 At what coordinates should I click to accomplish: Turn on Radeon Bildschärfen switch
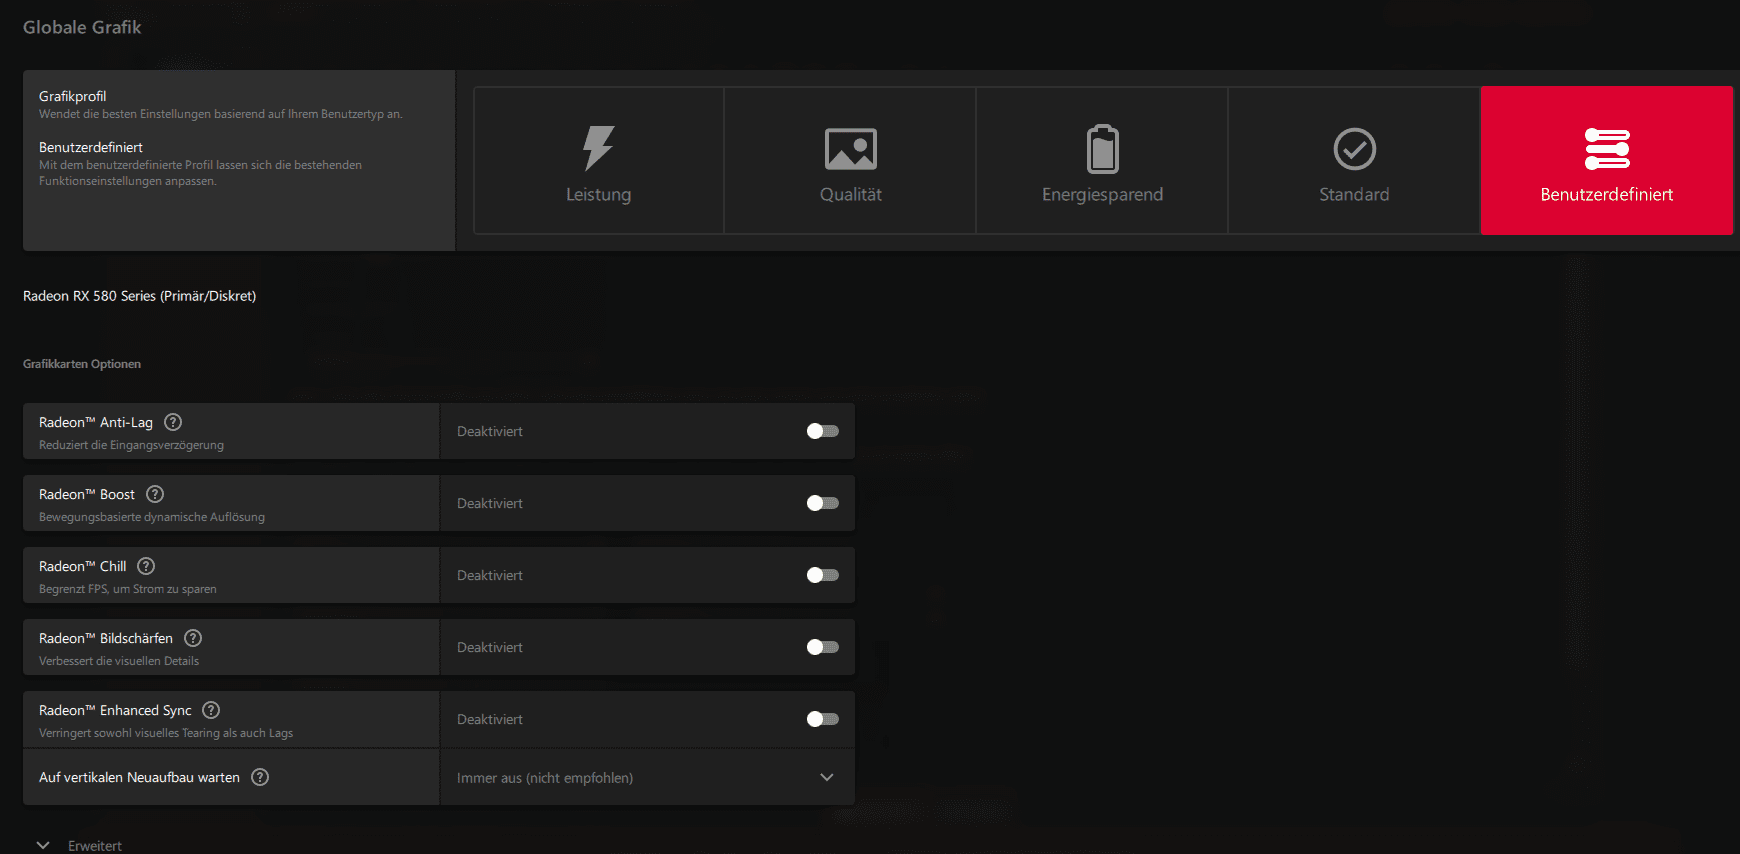pyautogui.click(x=823, y=647)
